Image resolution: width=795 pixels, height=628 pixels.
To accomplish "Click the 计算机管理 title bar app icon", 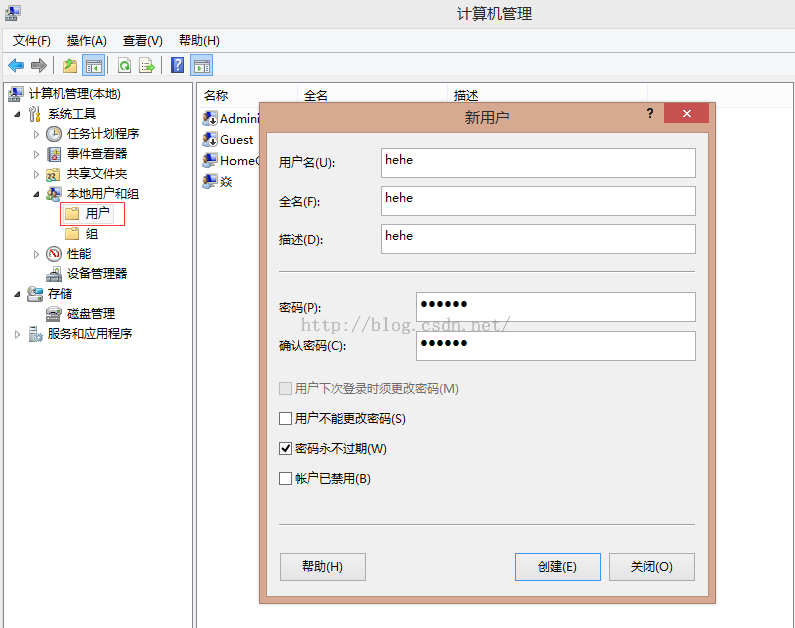I will (13, 13).
